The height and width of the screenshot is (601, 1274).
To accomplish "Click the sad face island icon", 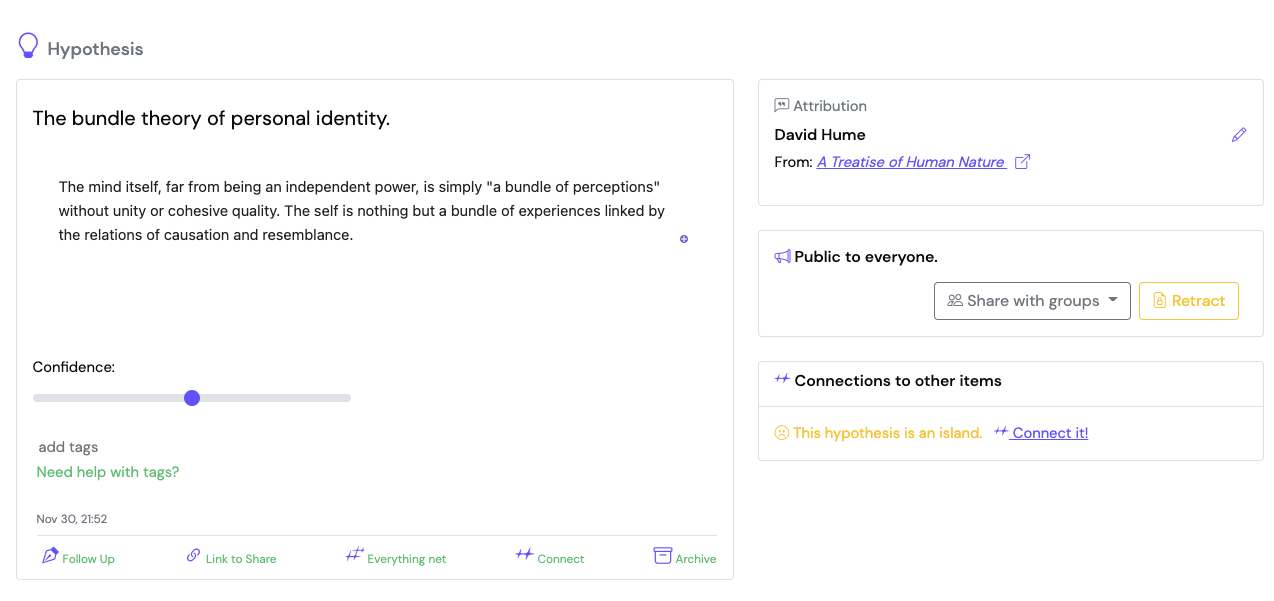I will pyautogui.click(x=782, y=433).
